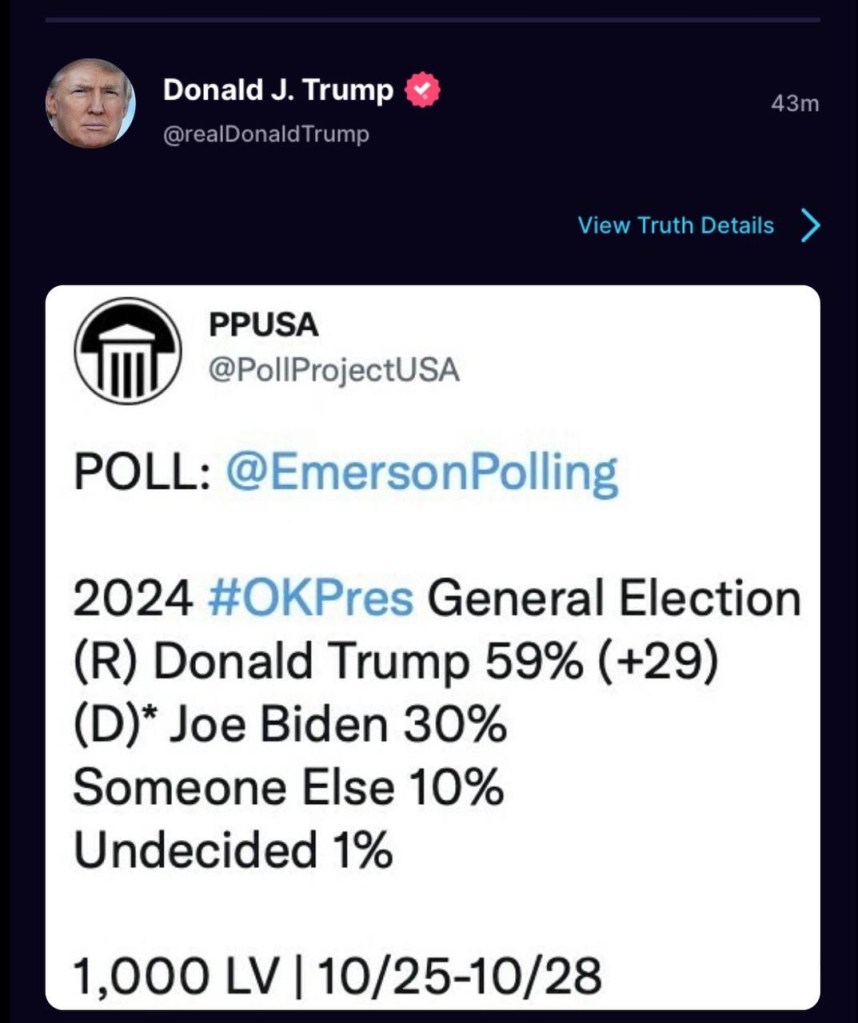Viewport: 858px width, 1023px height.
Task: Click the Someone Else 10% line
Action: [x=288, y=787]
